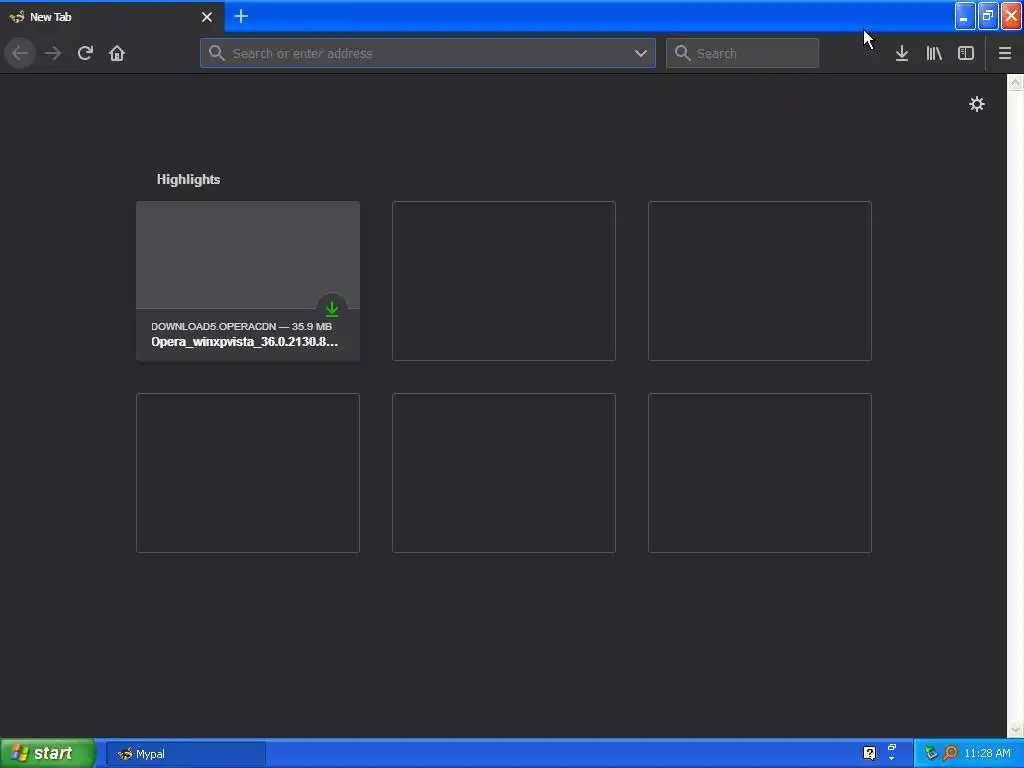Click the orange magnifier tray icon
1024x768 pixels.
click(x=950, y=753)
